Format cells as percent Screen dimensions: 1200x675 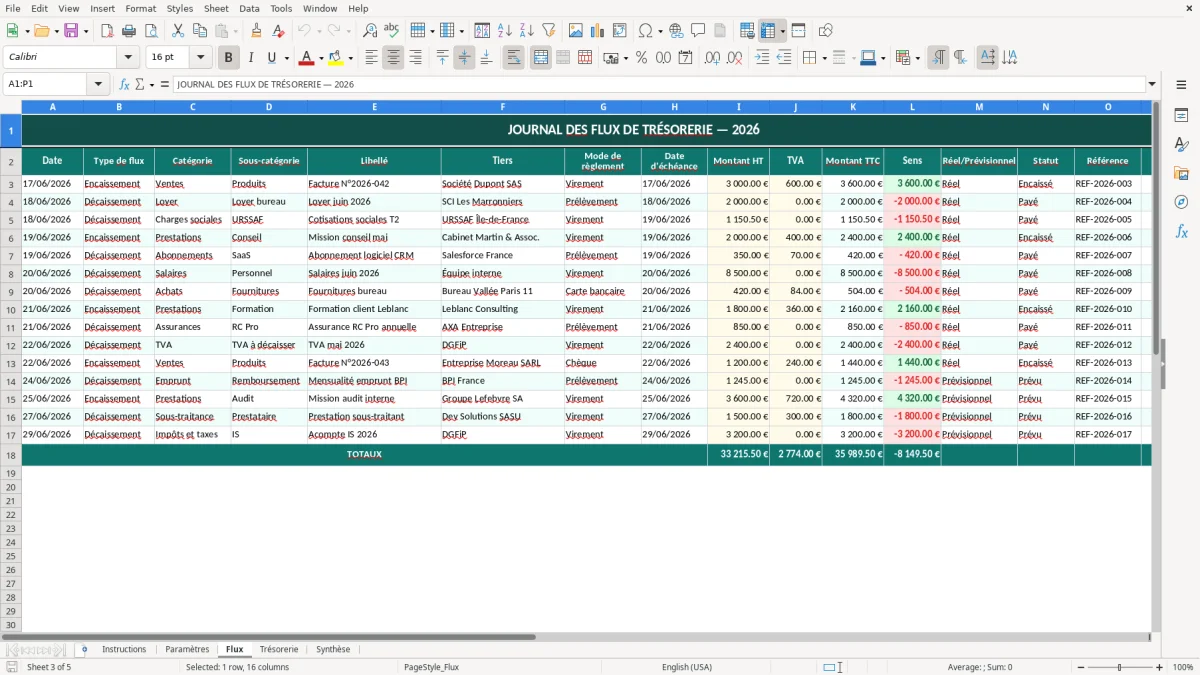[x=641, y=58]
